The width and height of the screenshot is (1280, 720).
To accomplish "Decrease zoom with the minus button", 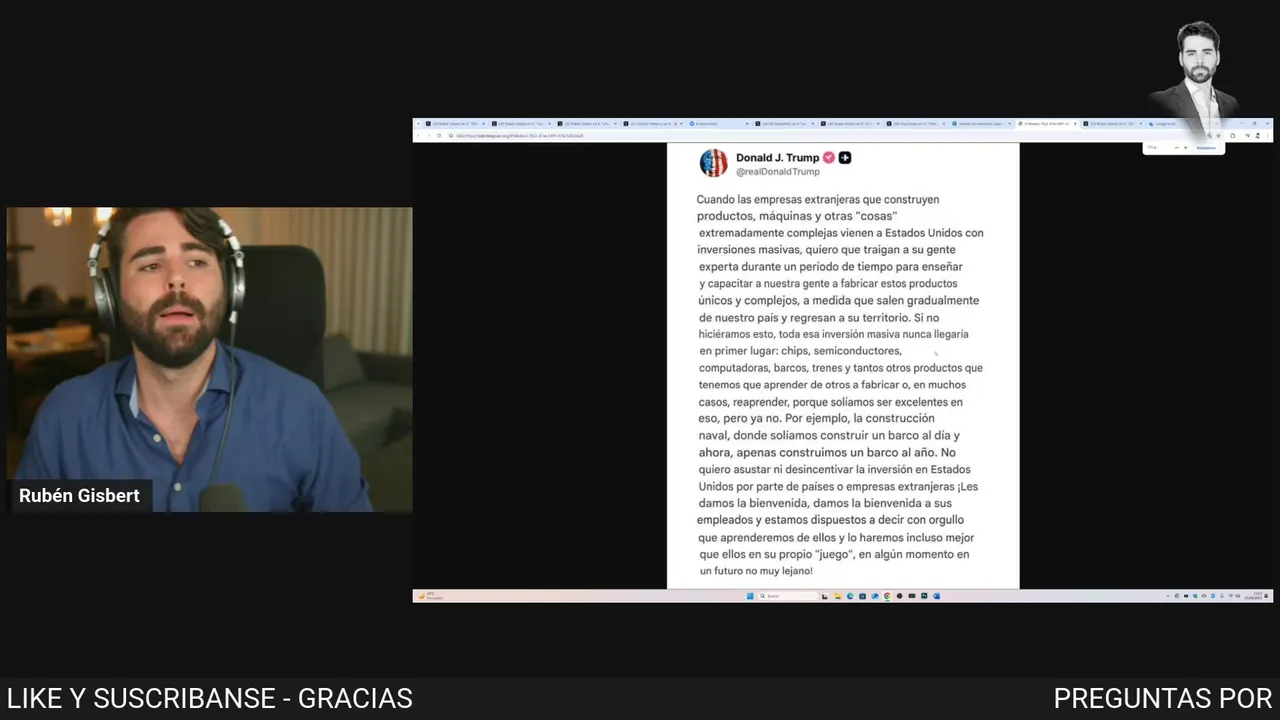I will coord(1177,148).
